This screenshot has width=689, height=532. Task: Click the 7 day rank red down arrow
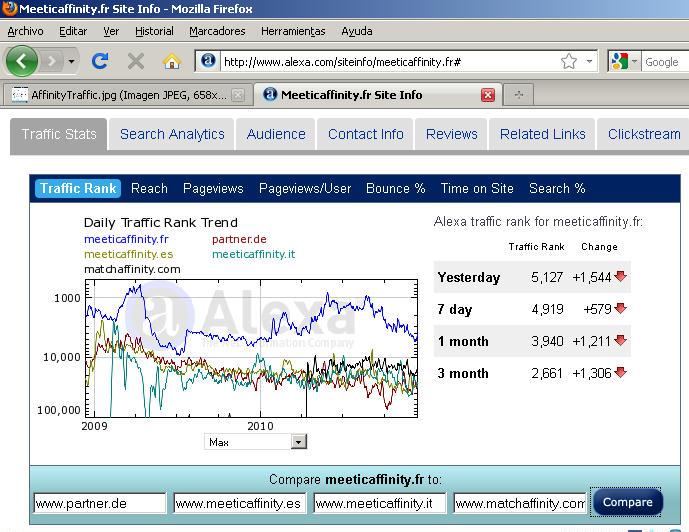[620, 308]
